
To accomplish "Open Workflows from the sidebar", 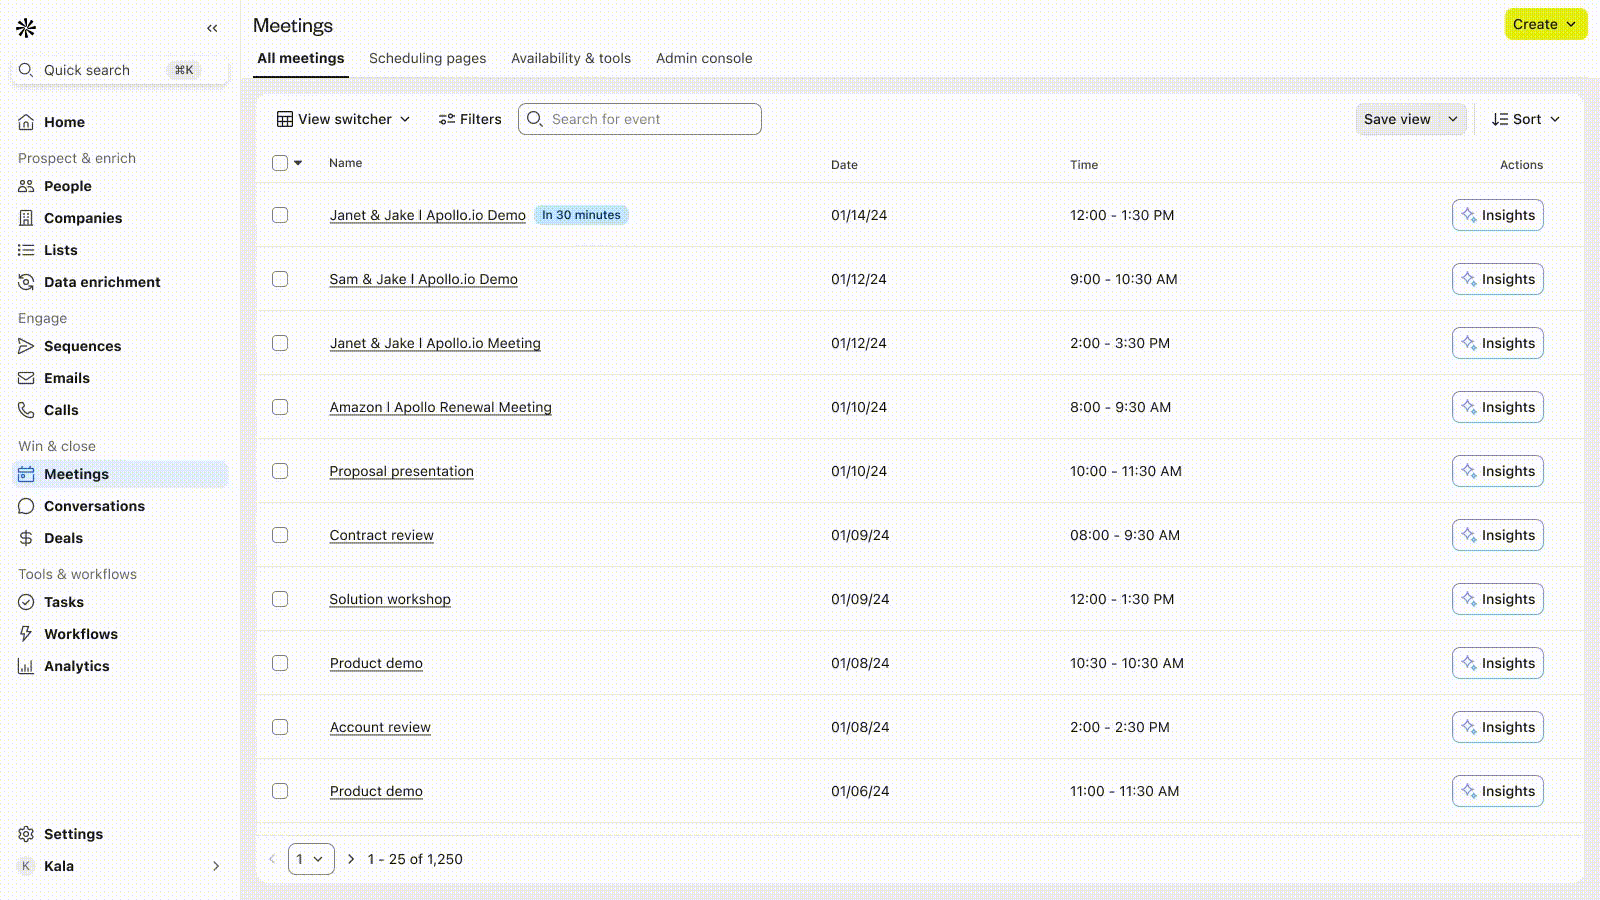I will 80,634.
